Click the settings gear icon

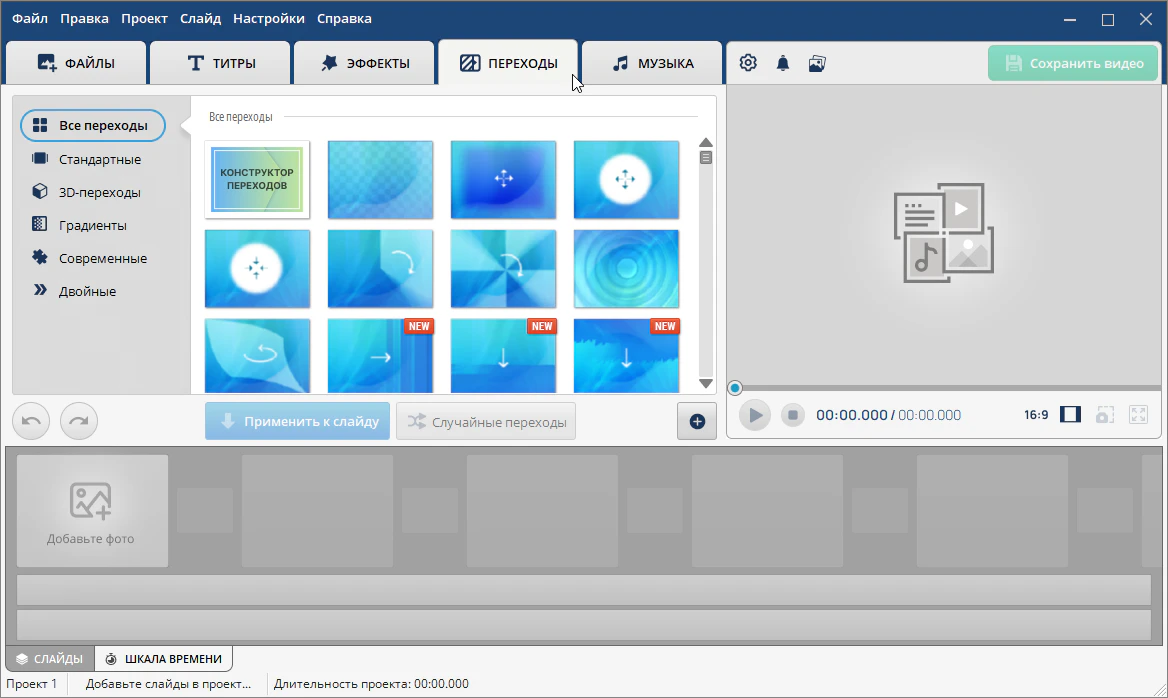[748, 64]
